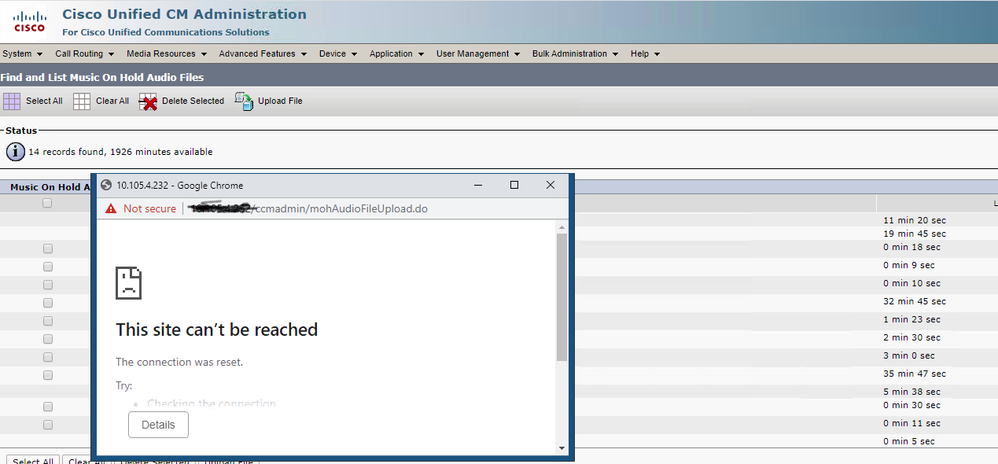Click the Cisco logo

tap(30, 22)
